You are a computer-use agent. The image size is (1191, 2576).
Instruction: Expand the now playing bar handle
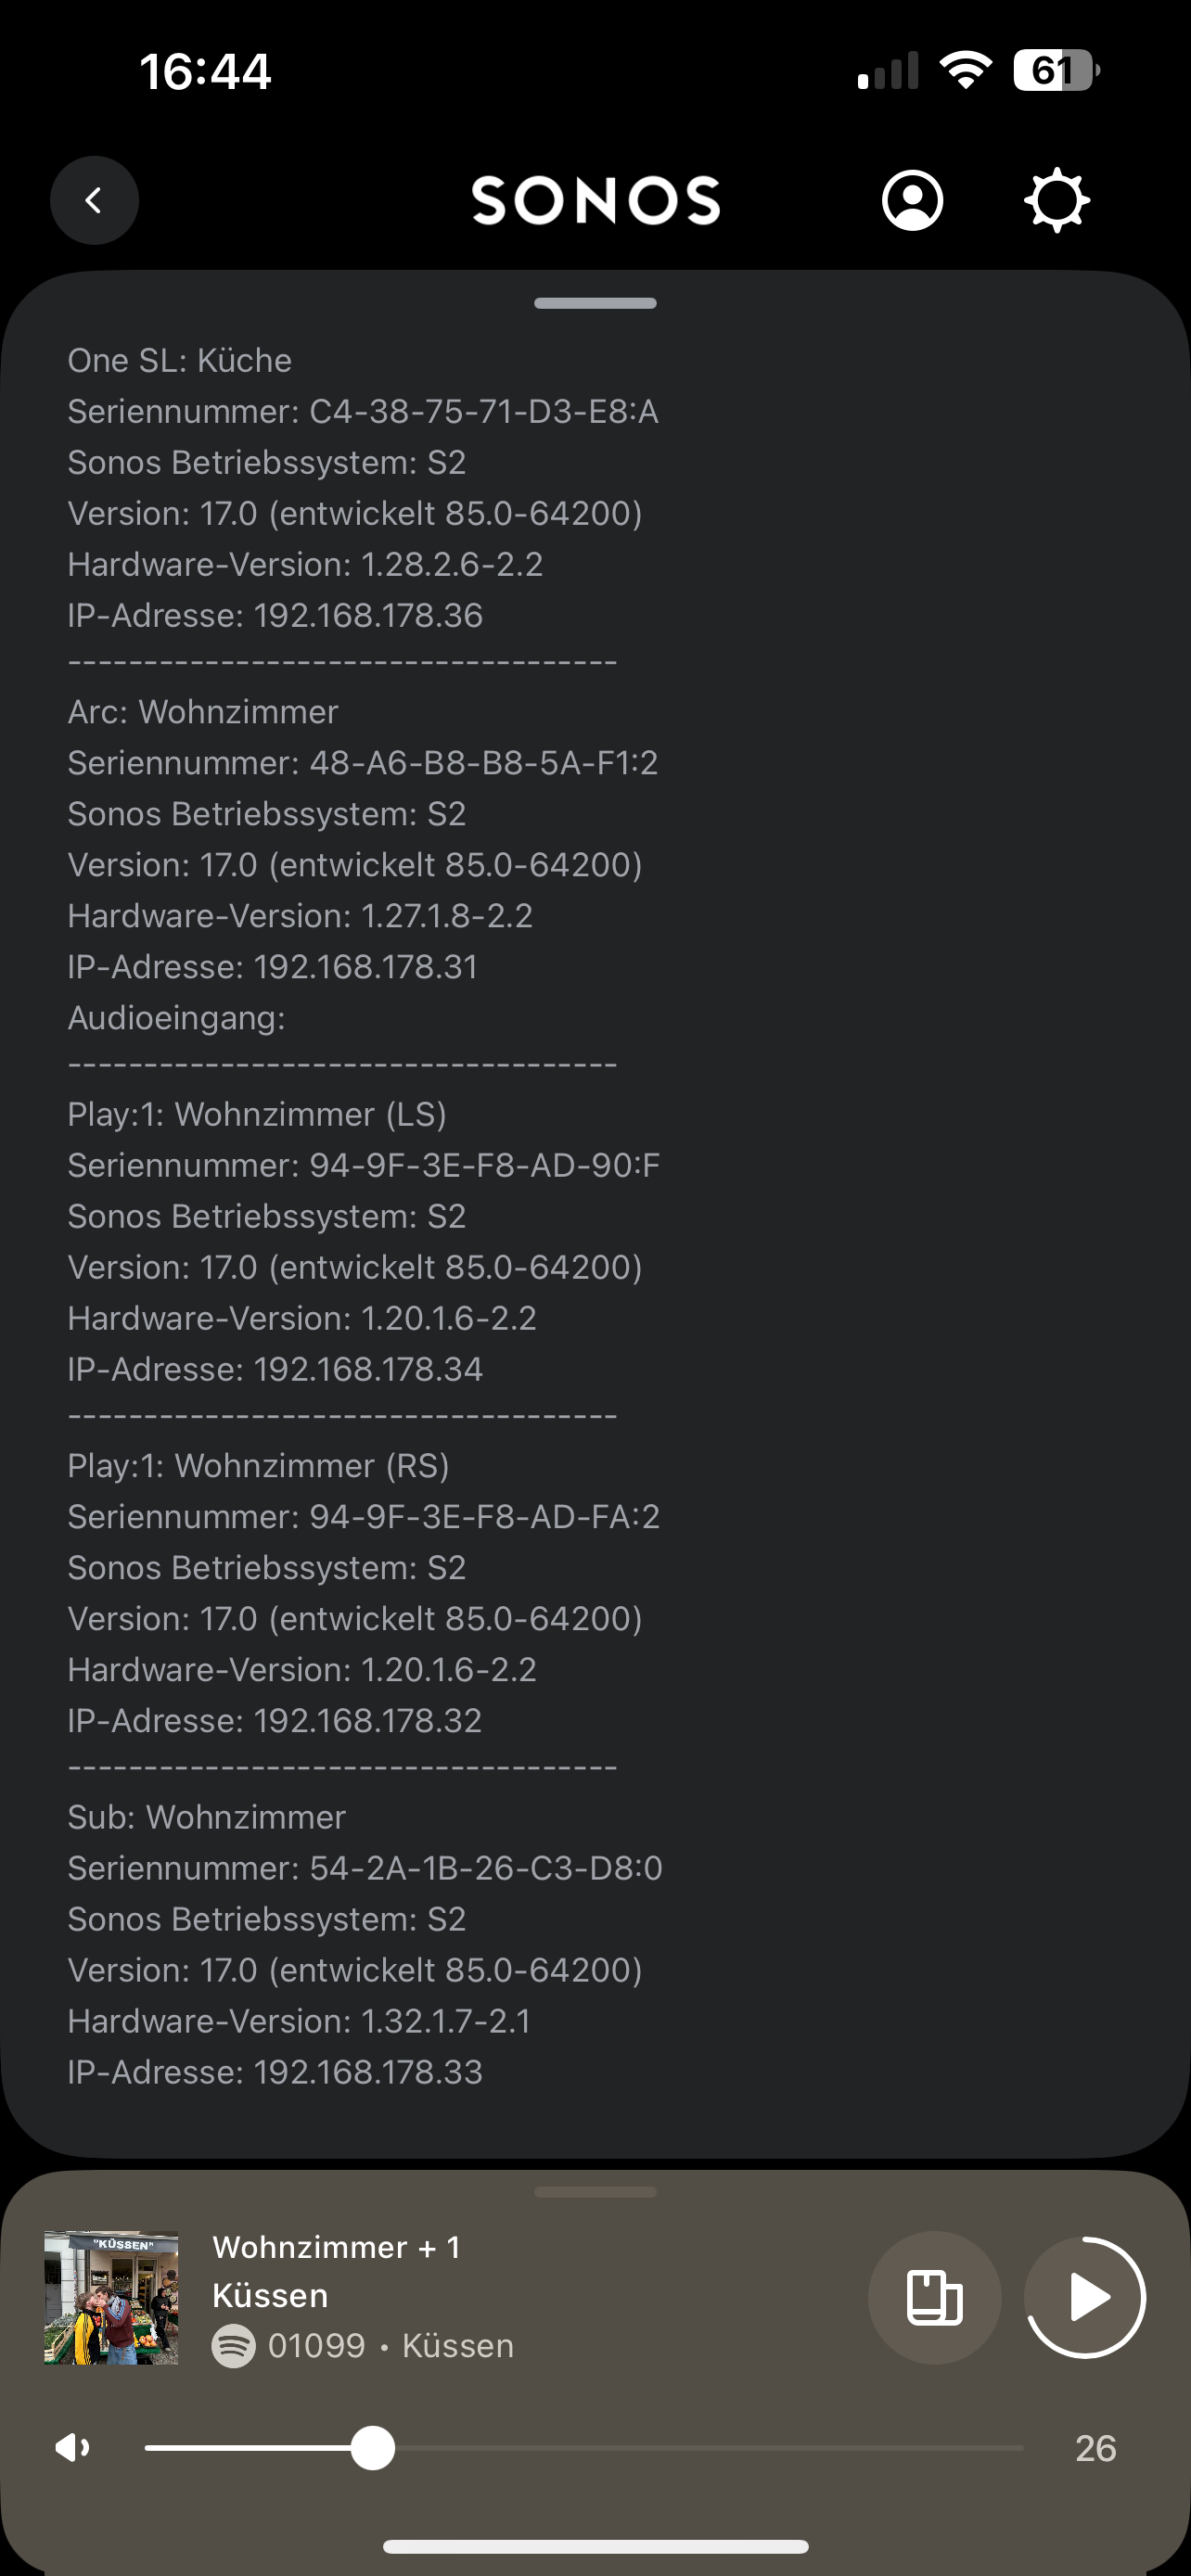pos(595,2192)
